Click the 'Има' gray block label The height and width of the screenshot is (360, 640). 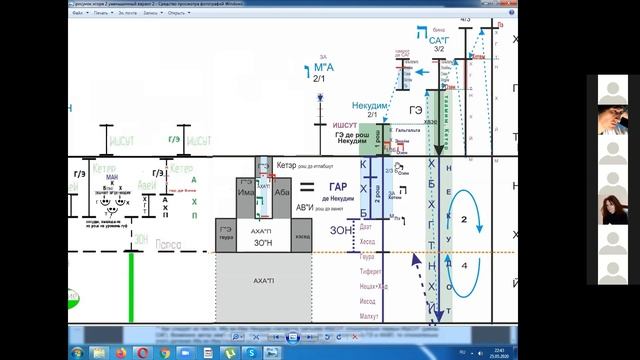click(246, 192)
